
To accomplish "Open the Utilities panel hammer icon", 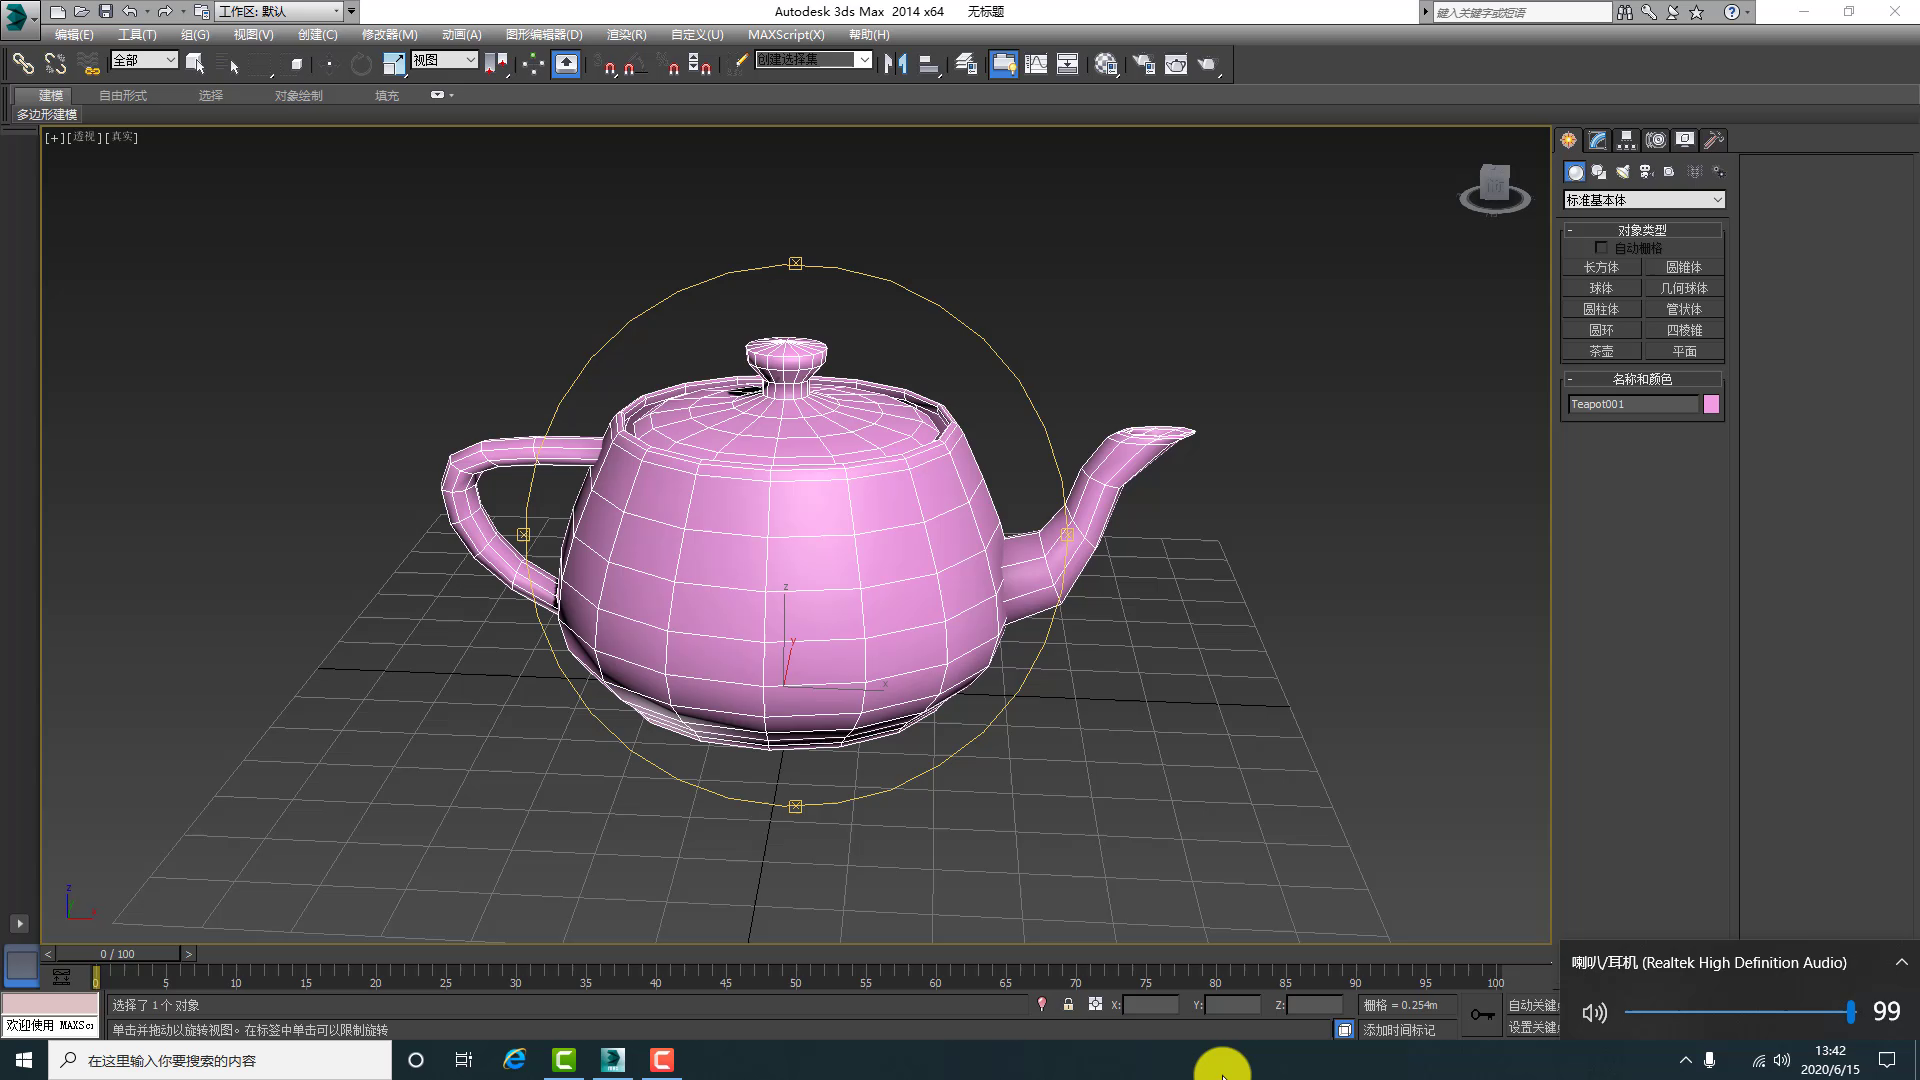I will (1714, 140).
